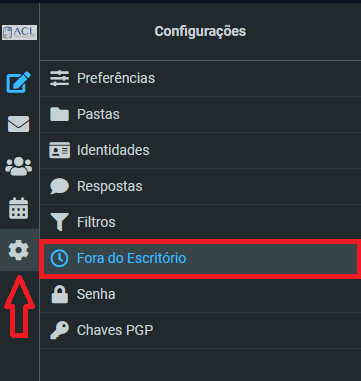
Task: Open the mail envelope icon
Action: click(x=19, y=124)
